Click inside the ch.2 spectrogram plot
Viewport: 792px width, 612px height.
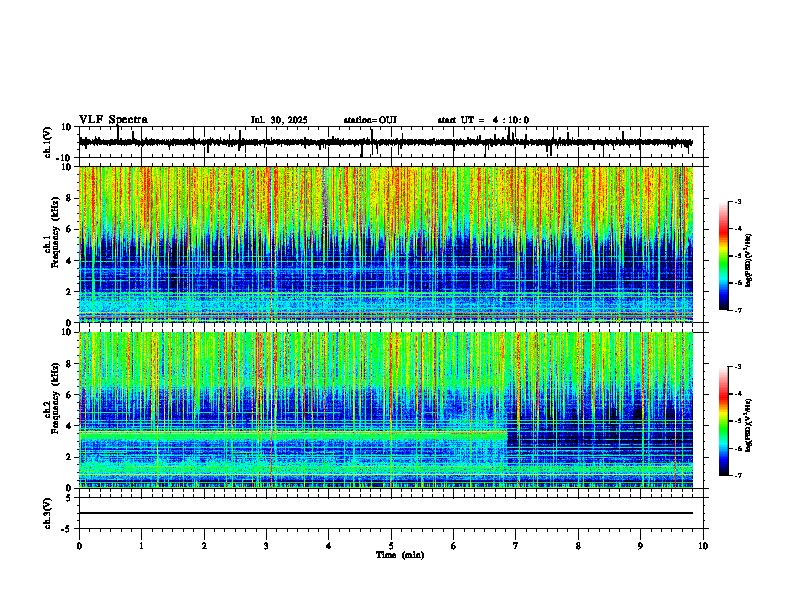[x=386, y=410]
